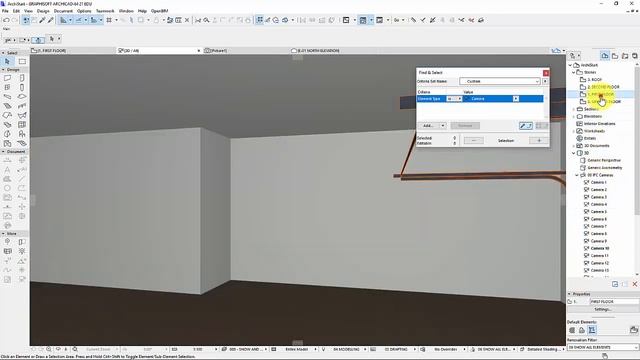Close the Find & Select dialog
The width and height of the screenshot is (640, 360).
click(x=546, y=73)
